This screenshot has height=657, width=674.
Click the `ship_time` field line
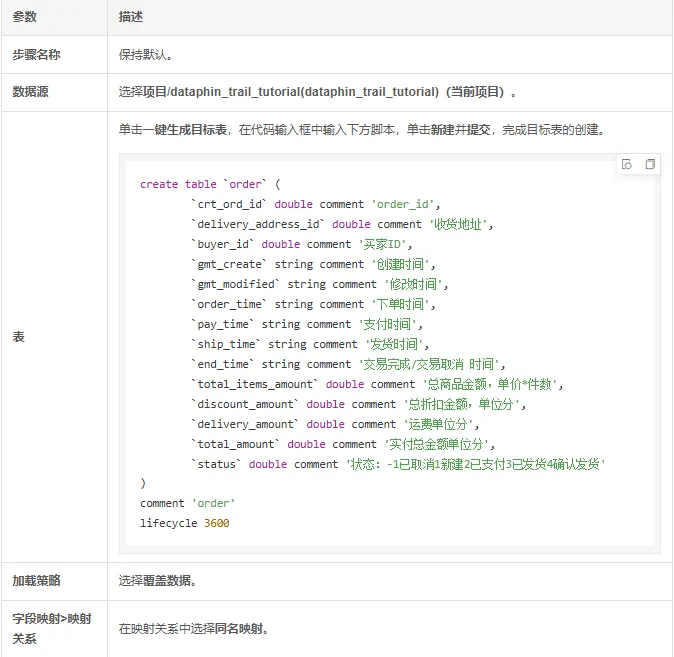[310, 344]
